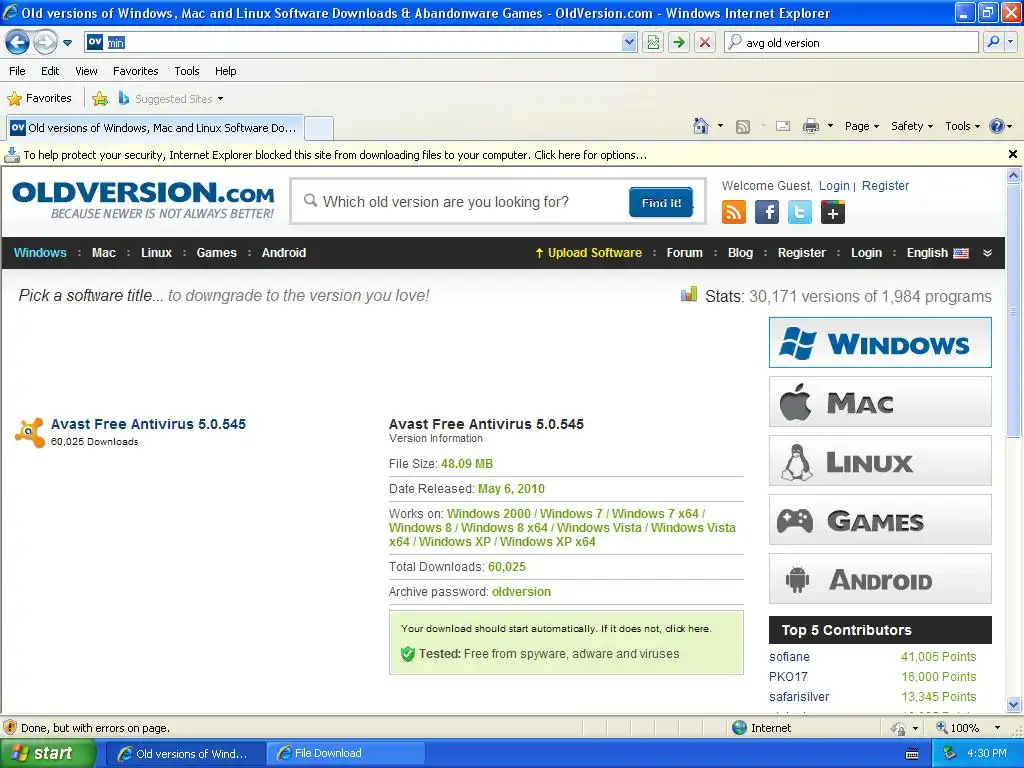Open the command bar Tools dropdown

tap(963, 126)
